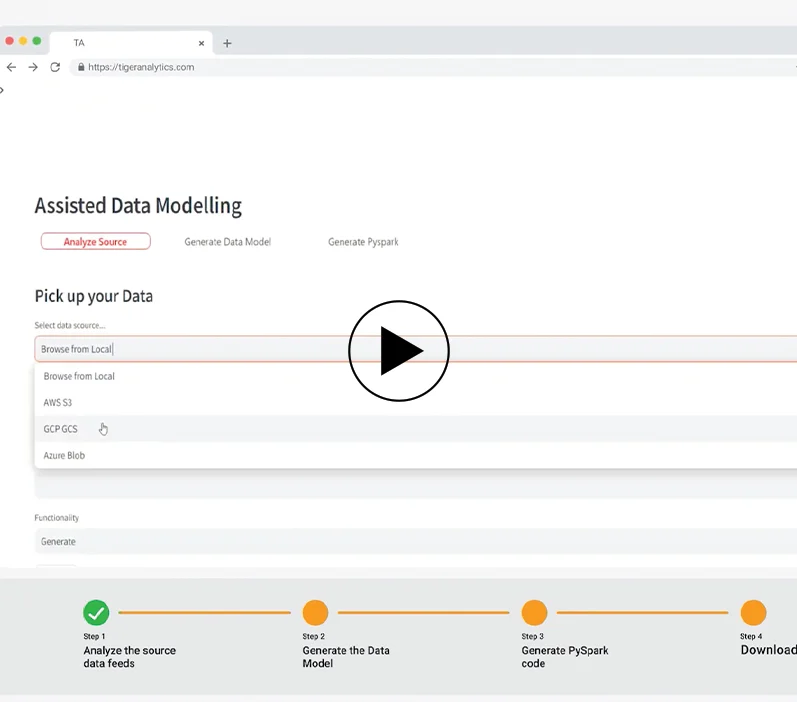Screen dimensions: 797x702
Task: Click the orange Step 3 circle
Action: tap(534, 613)
